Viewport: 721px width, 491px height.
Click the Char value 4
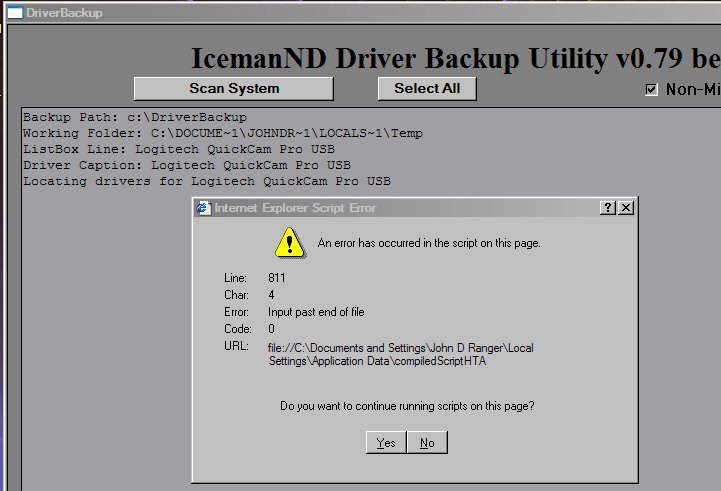click(x=271, y=295)
